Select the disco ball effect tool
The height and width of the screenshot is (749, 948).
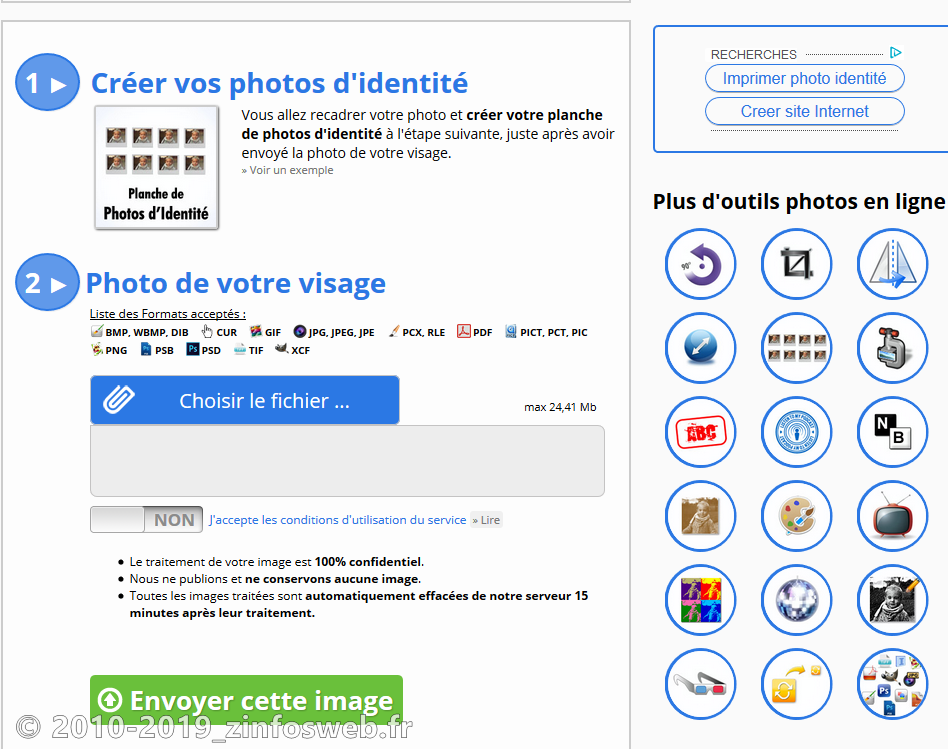click(x=796, y=600)
